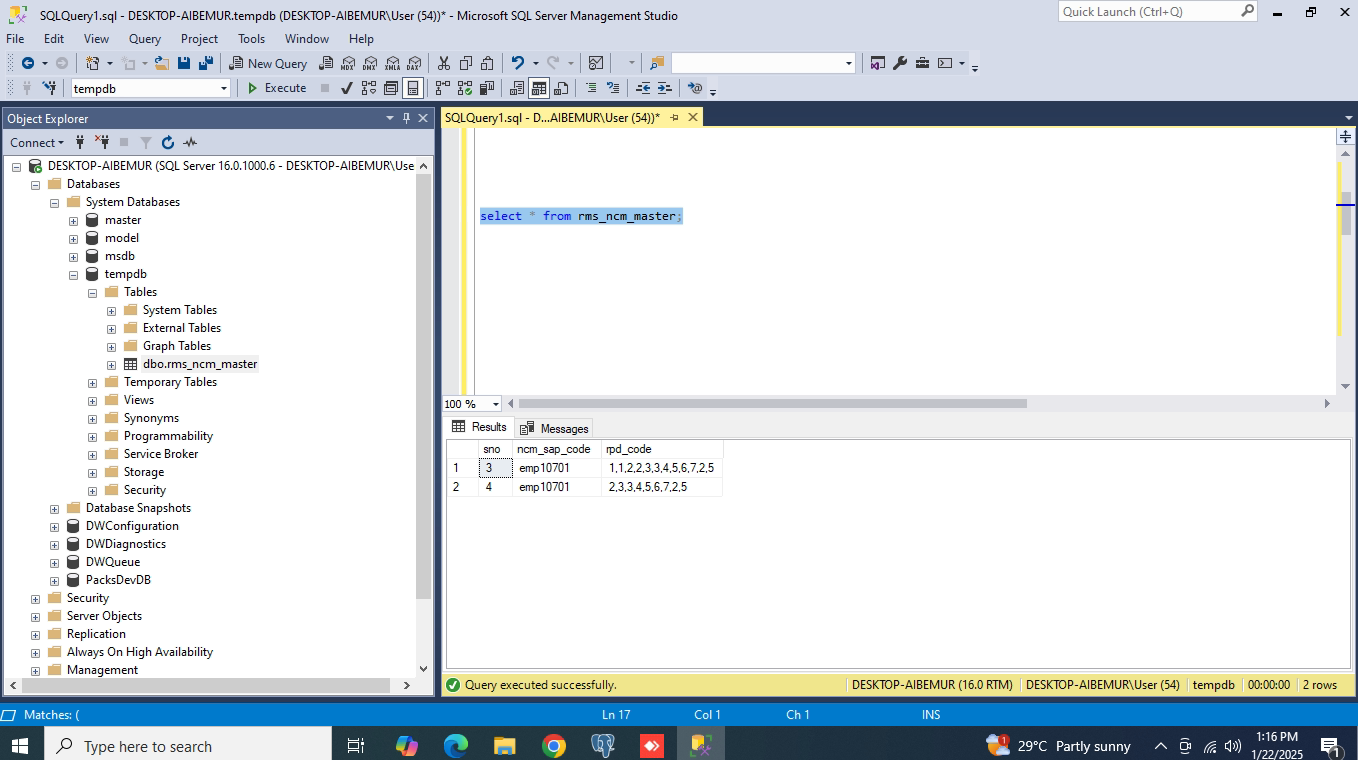The height and width of the screenshot is (760, 1358).
Task: Click the Execute button
Action: pos(277,88)
